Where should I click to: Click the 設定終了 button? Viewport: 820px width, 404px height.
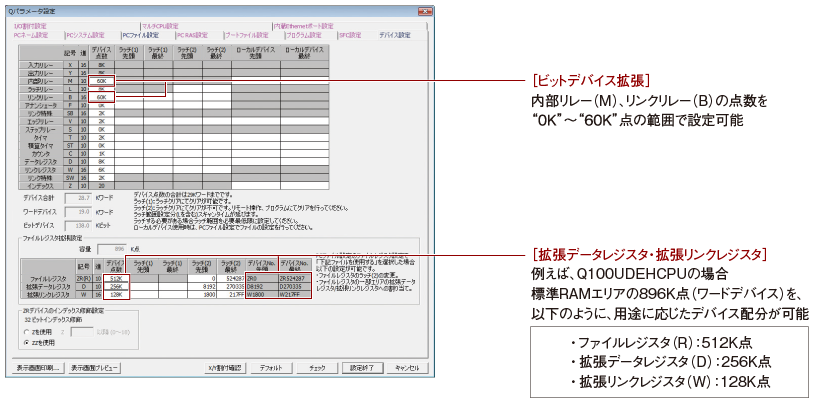tap(362, 368)
